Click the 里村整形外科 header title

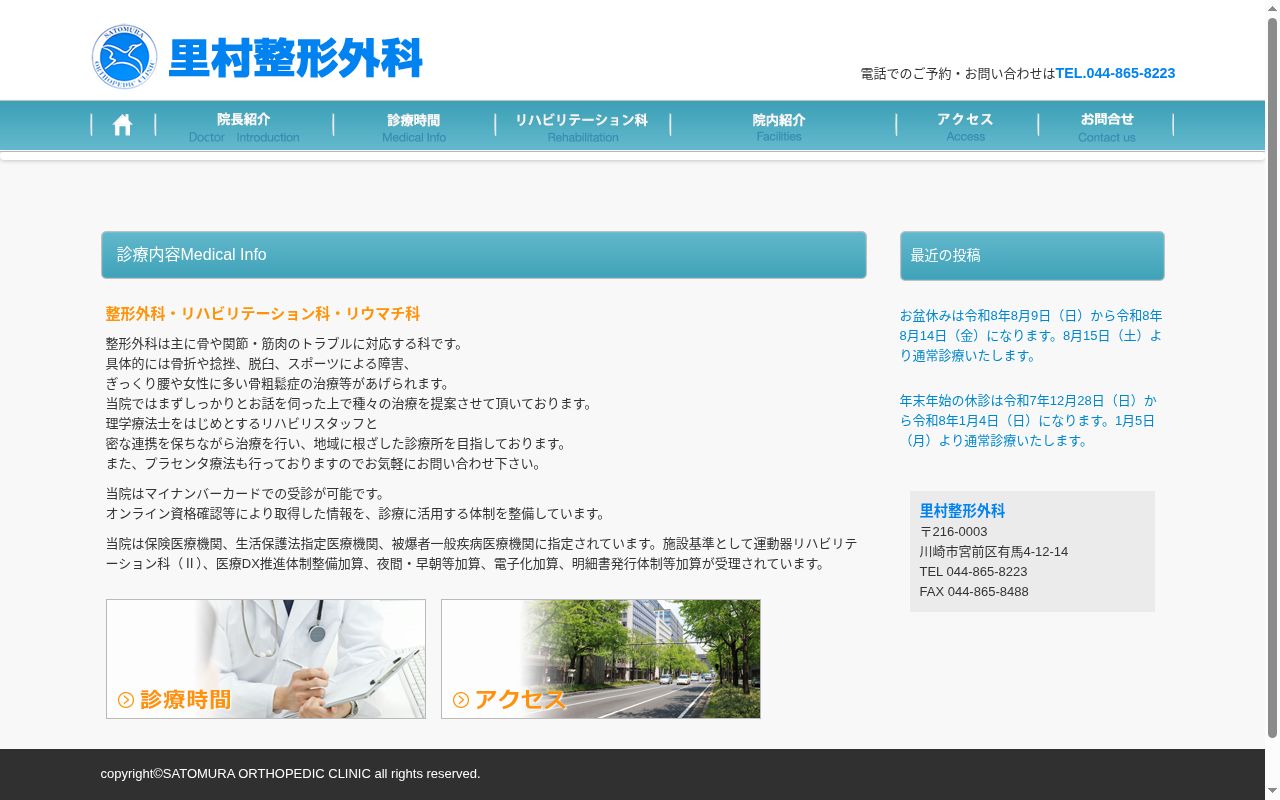click(296, 58)
